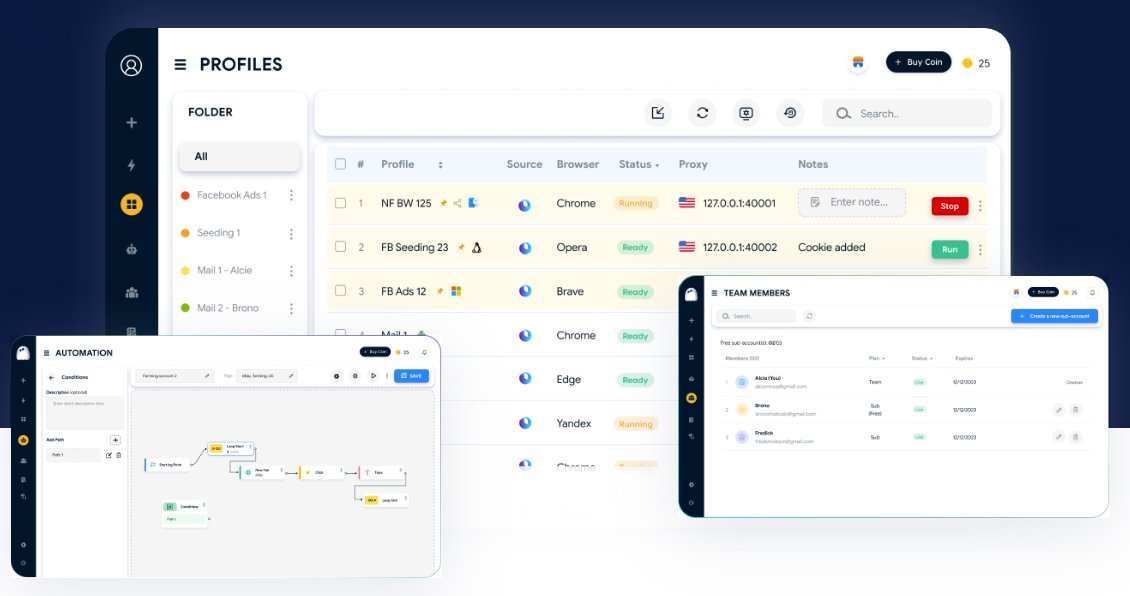Open the hamburger menu next to PROFILES
Image resolution: width=1130 pixels, height=596 pixels.
[180, 63]
